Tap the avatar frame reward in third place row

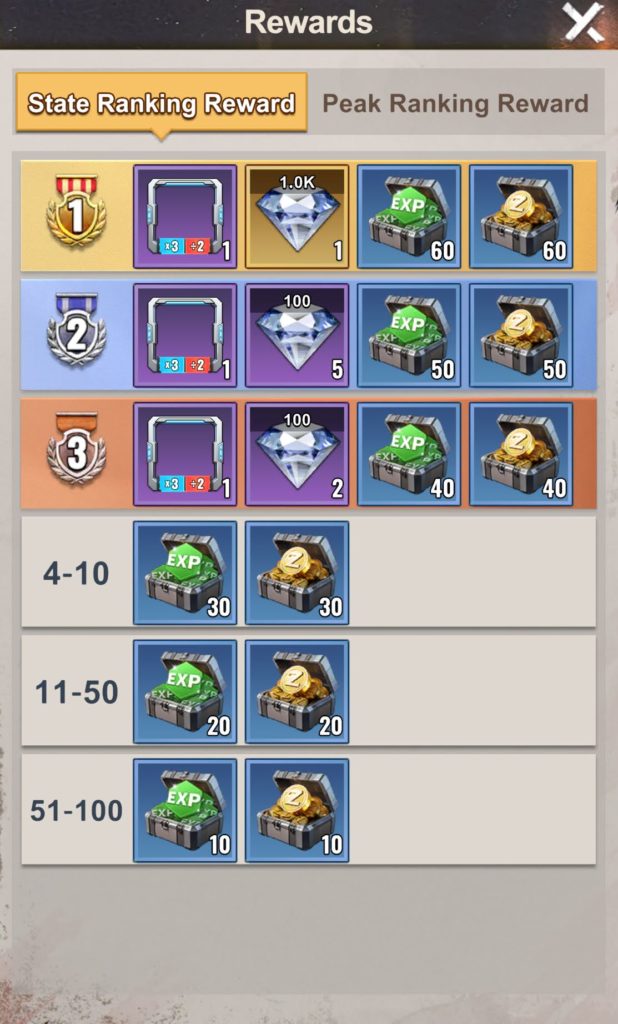(x=185, y=454)
